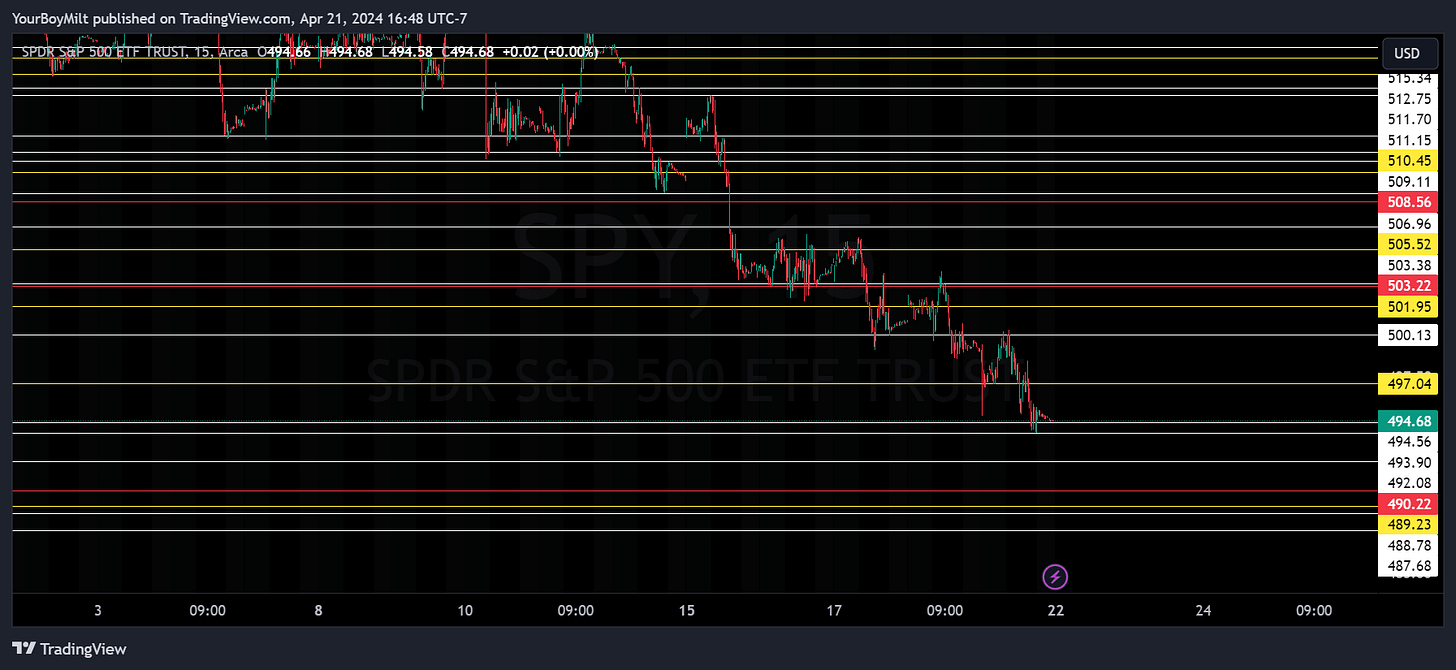This screenshot has width=1456, height=670.
Task: Select the yellow 505.52 price label
Action: 1407,244
